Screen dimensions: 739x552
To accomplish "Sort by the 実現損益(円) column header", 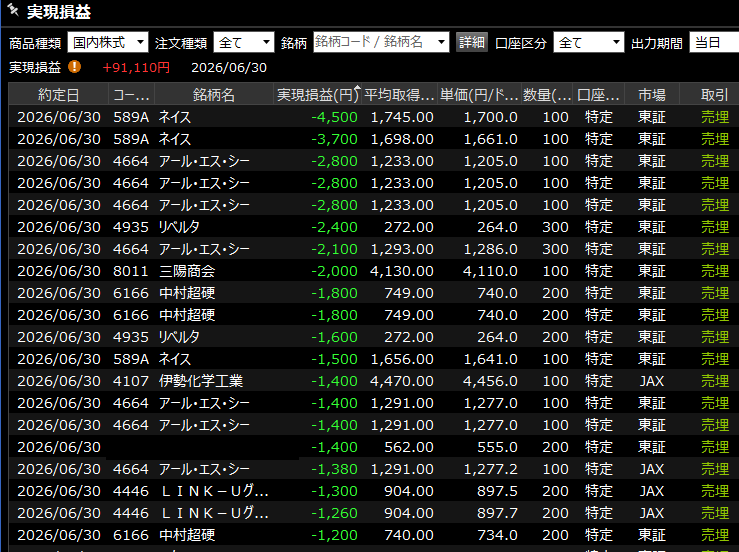I will tap(318, 95).
